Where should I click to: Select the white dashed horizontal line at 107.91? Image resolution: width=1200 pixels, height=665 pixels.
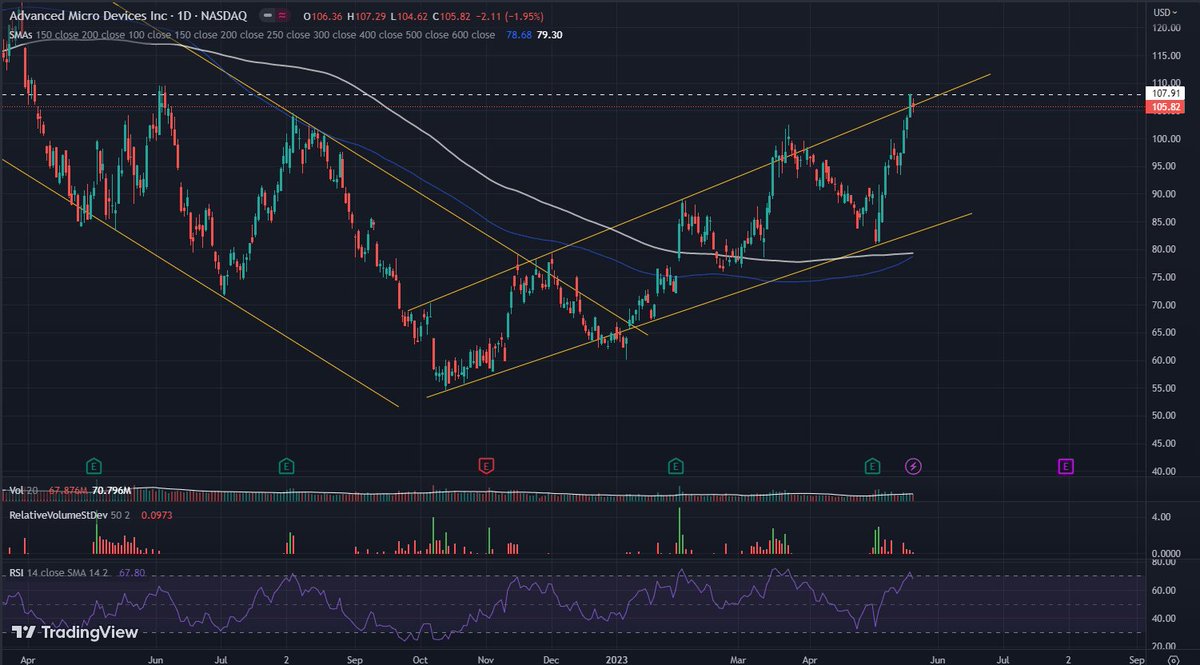[575, 95]
